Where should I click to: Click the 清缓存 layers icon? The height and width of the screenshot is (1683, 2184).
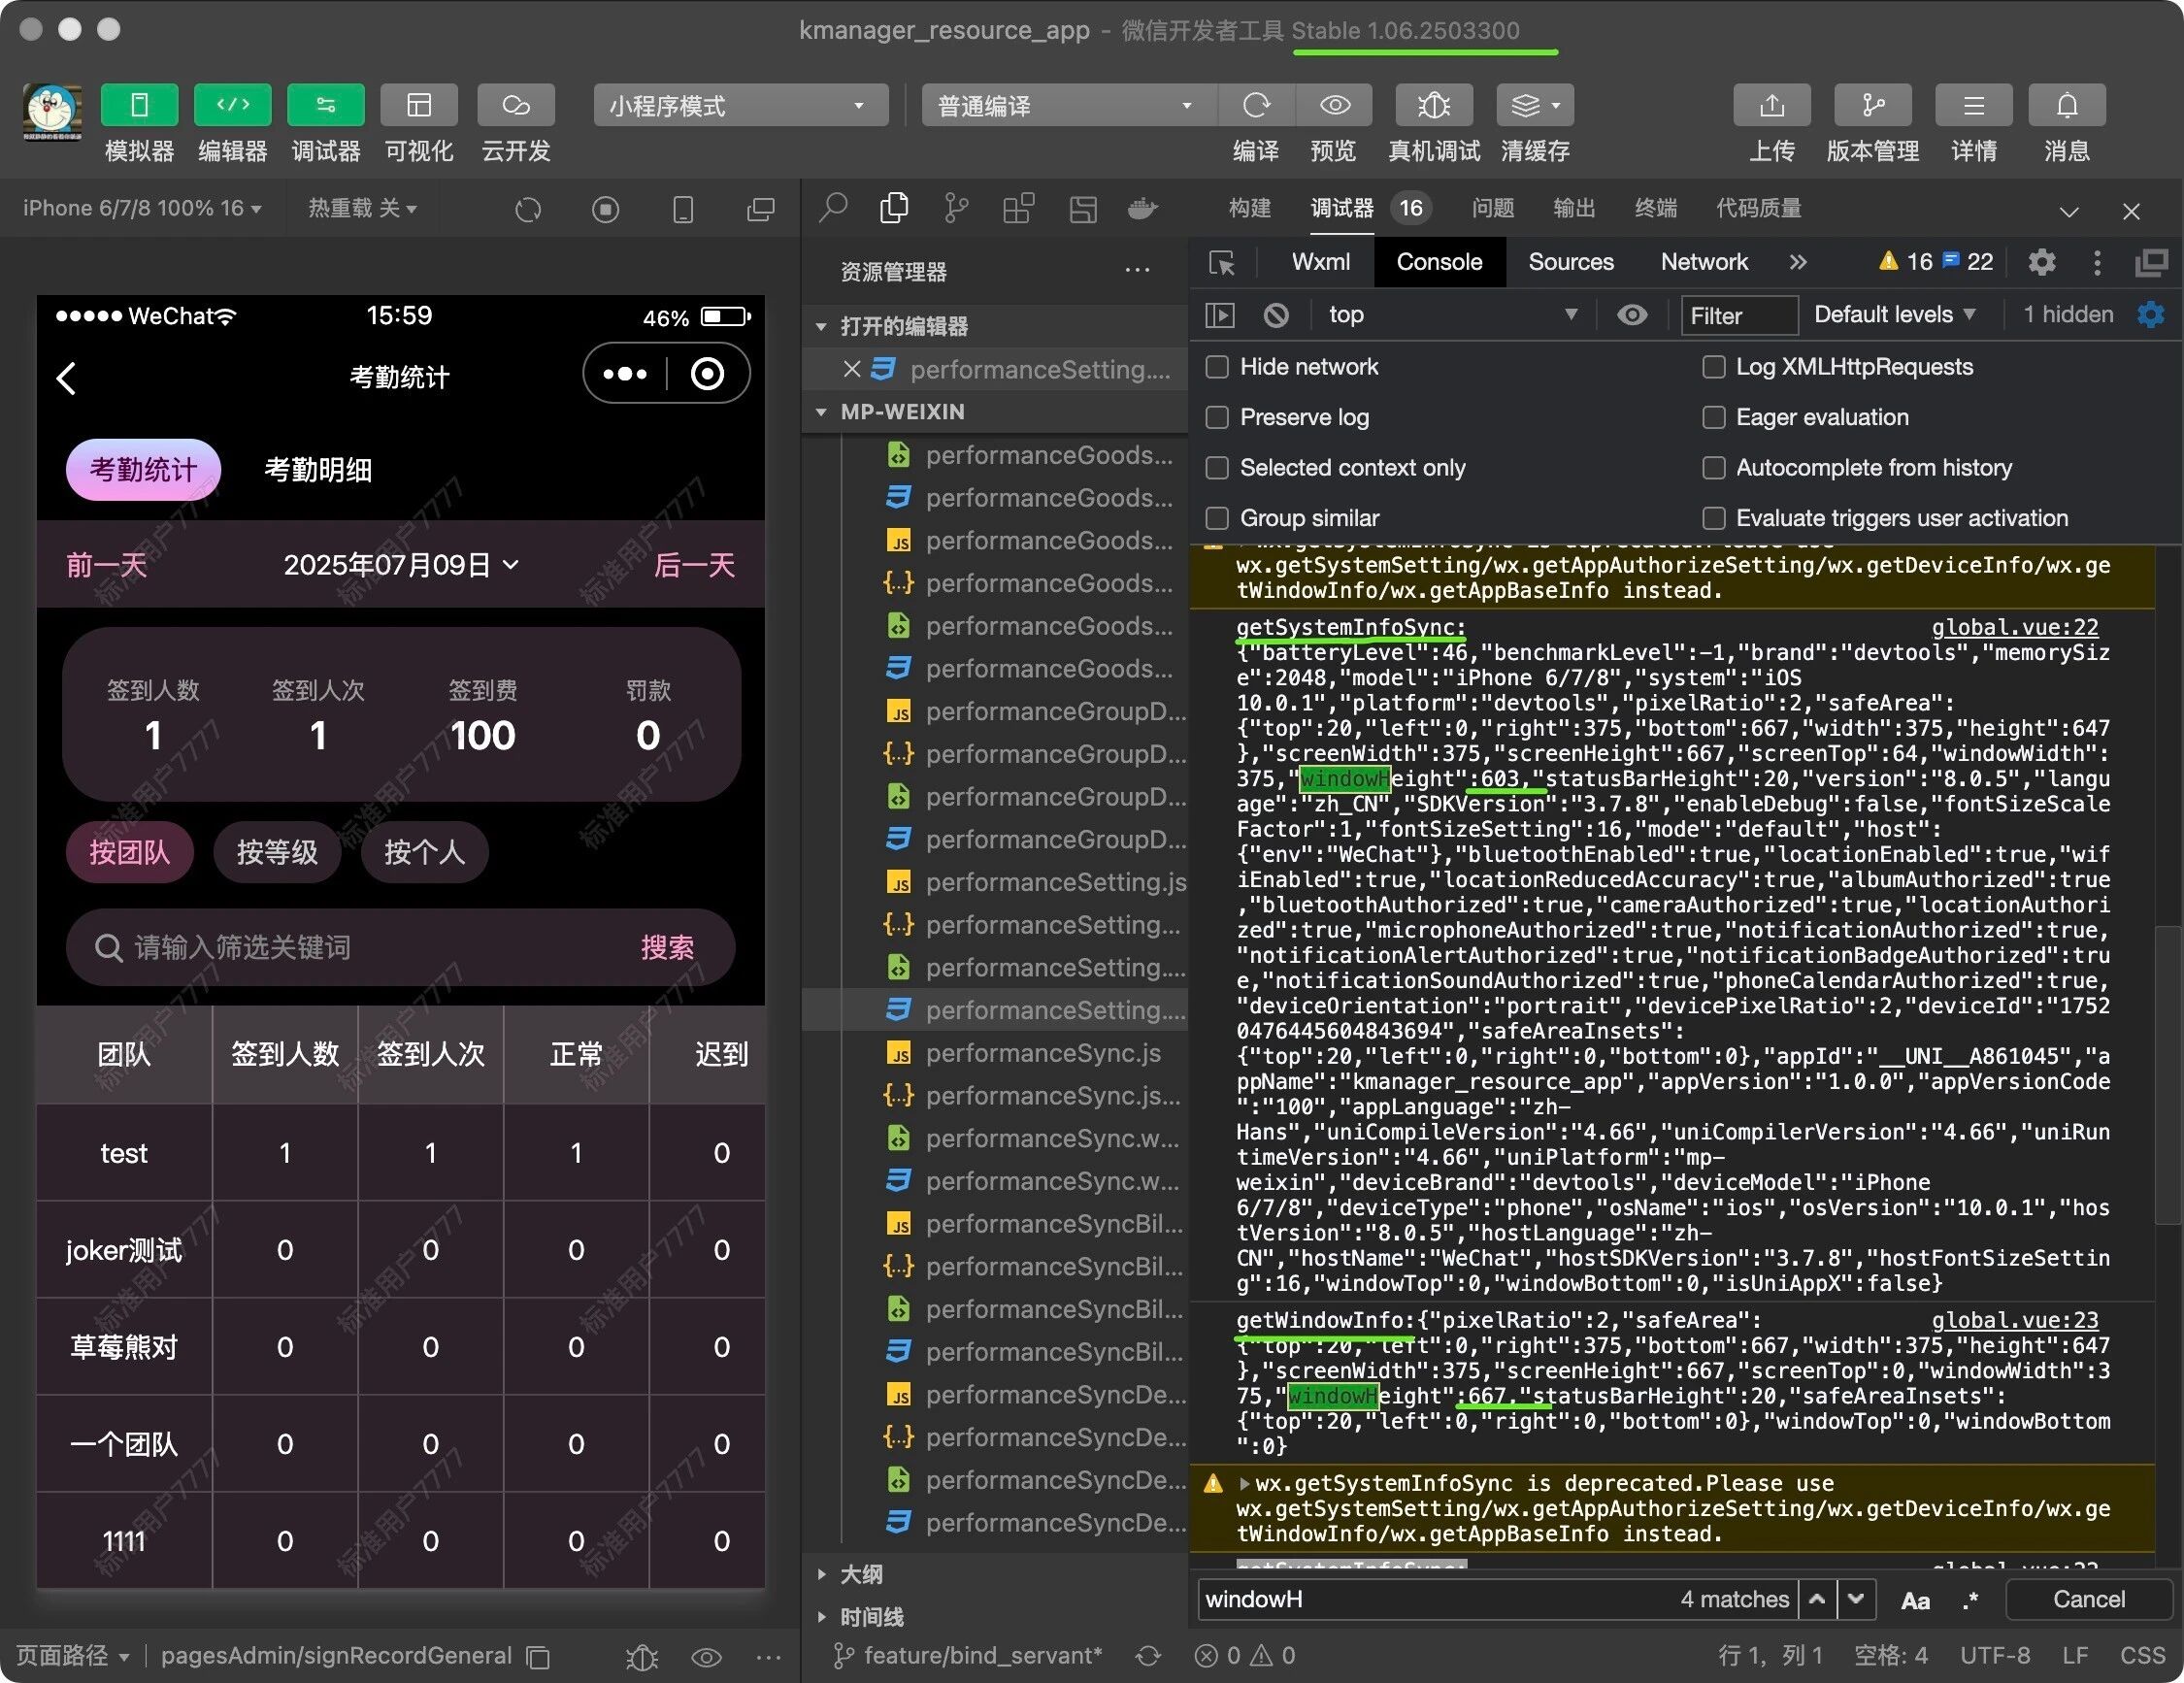click(1526, 105)
